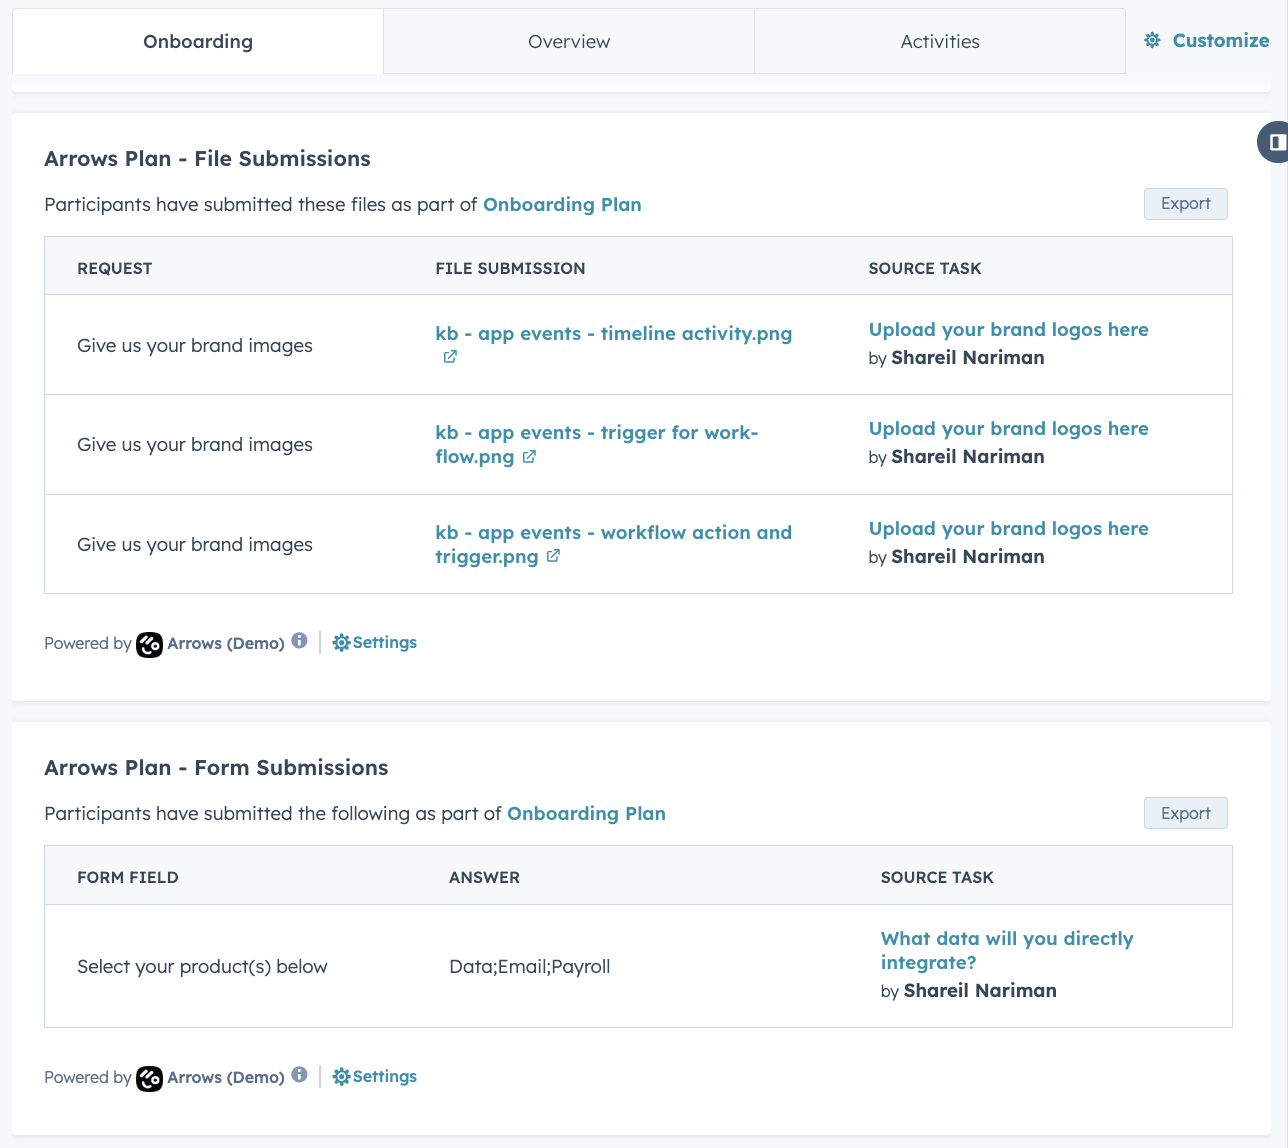This screenshot has width=1288, height=1148.
Task: Open Settings in Form Submissions footer
Action: 375,1077
